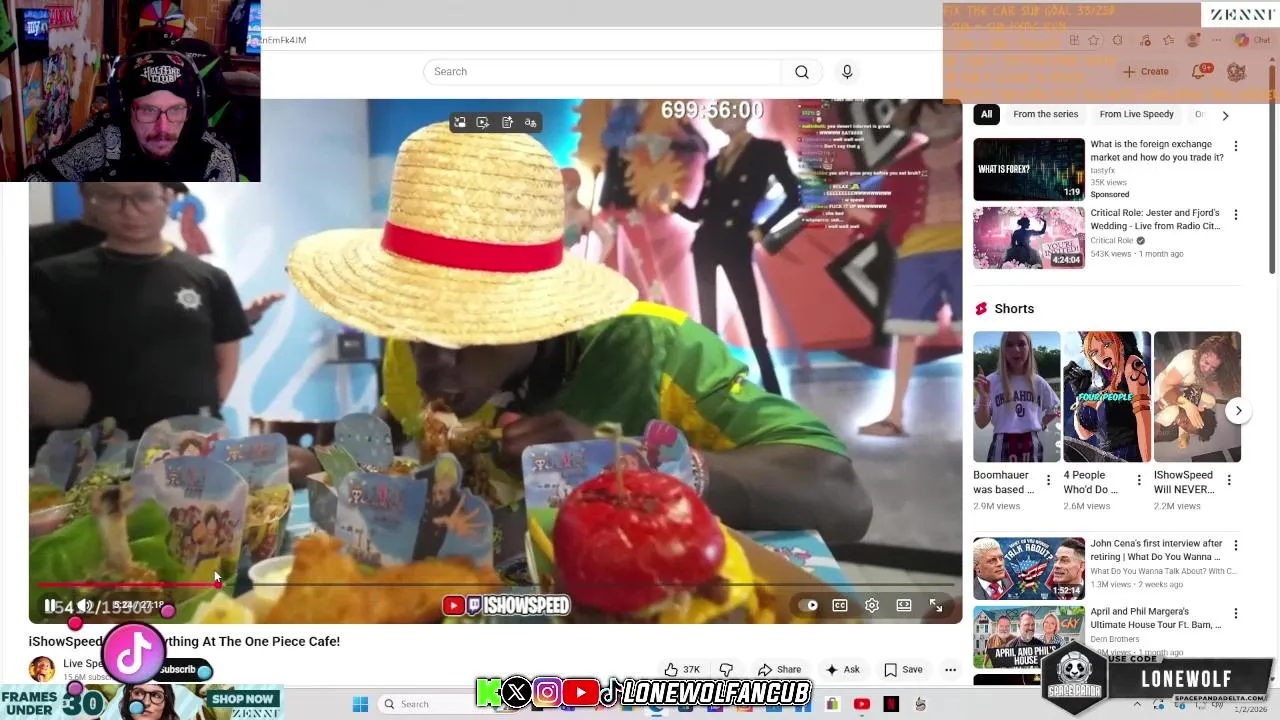Select the From Live Speedy chip
The width and height of the screenshot is (1280, 720).
coord(1136,114)
